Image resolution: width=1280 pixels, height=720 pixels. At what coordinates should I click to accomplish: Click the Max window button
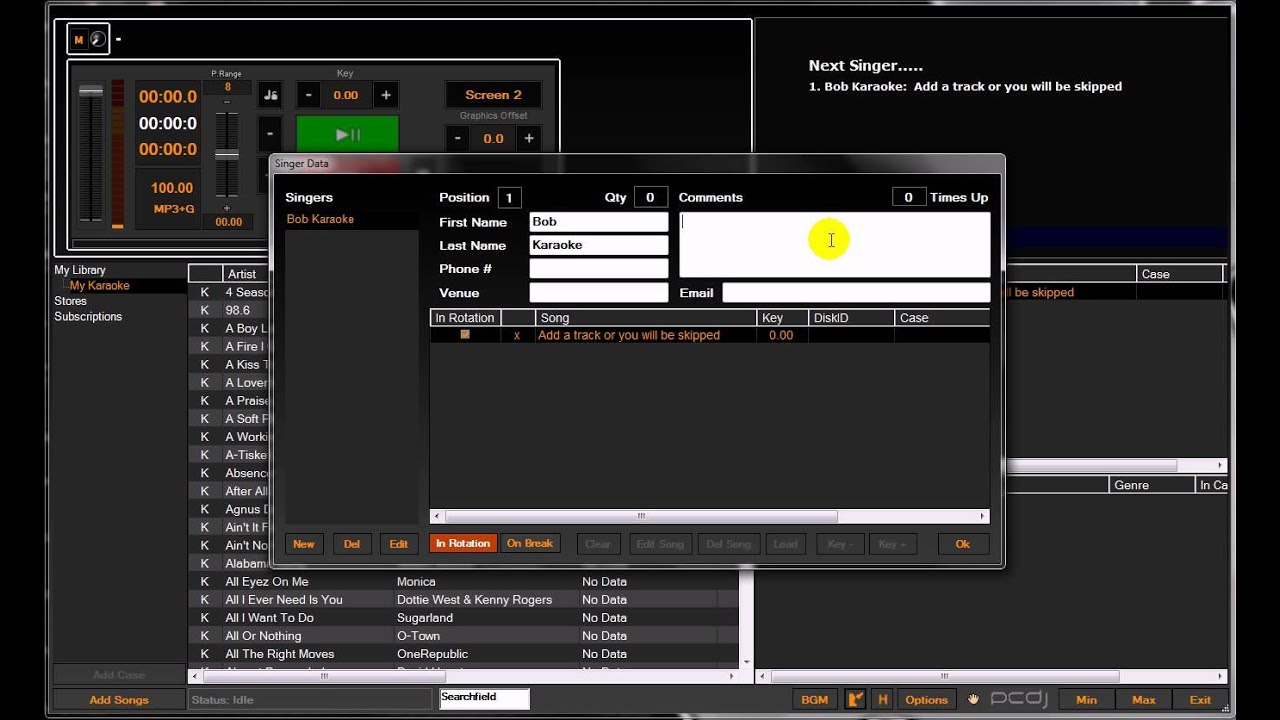click(x=1144, y=700)
